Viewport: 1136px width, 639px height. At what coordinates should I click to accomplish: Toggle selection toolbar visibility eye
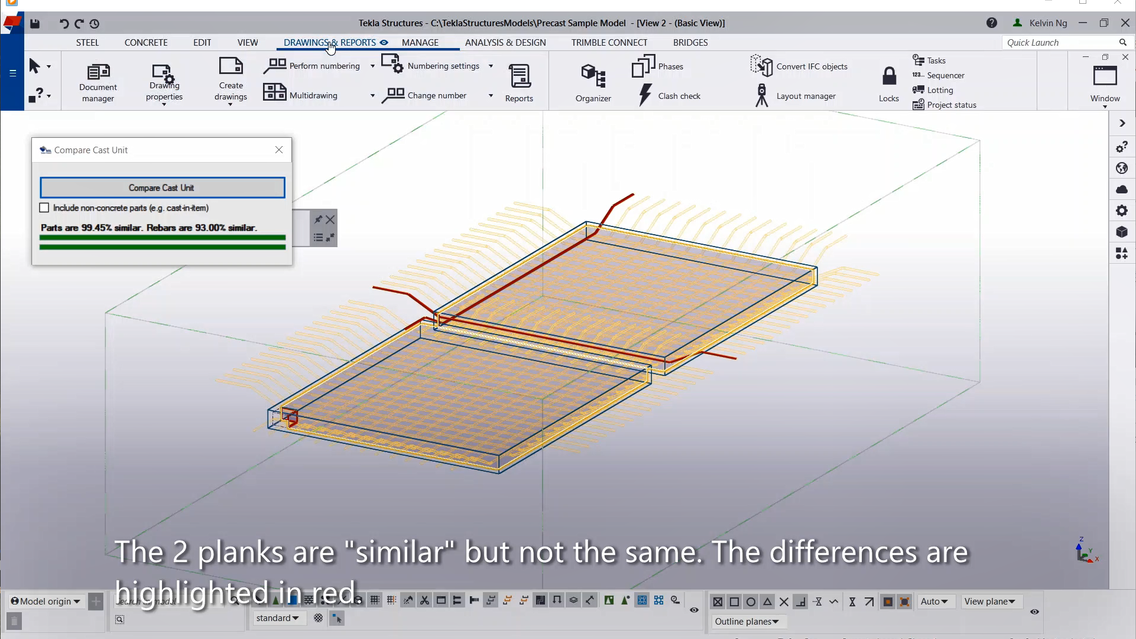click(694, 610)
